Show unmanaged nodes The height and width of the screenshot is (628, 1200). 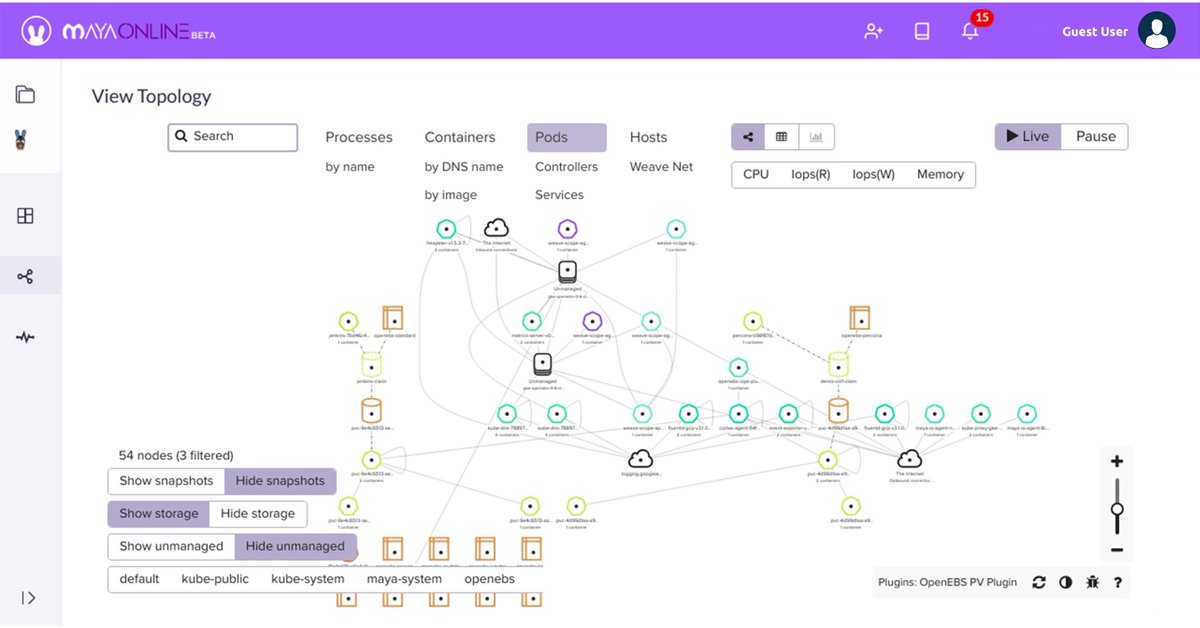[171, 546]
